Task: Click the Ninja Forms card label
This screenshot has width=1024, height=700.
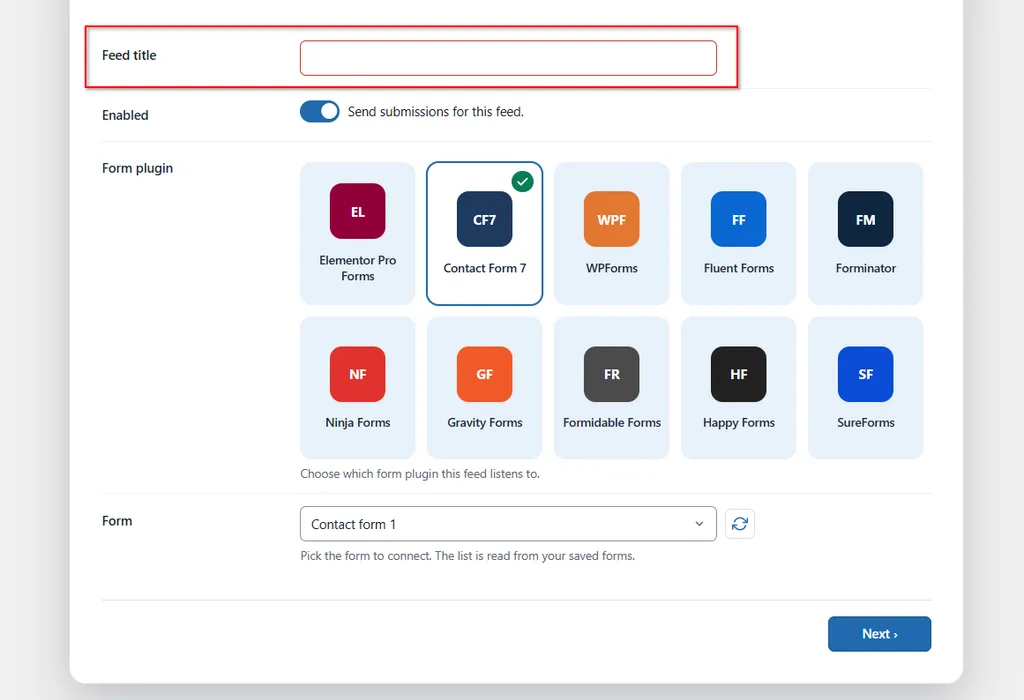Action: click(x=357, y=422)
